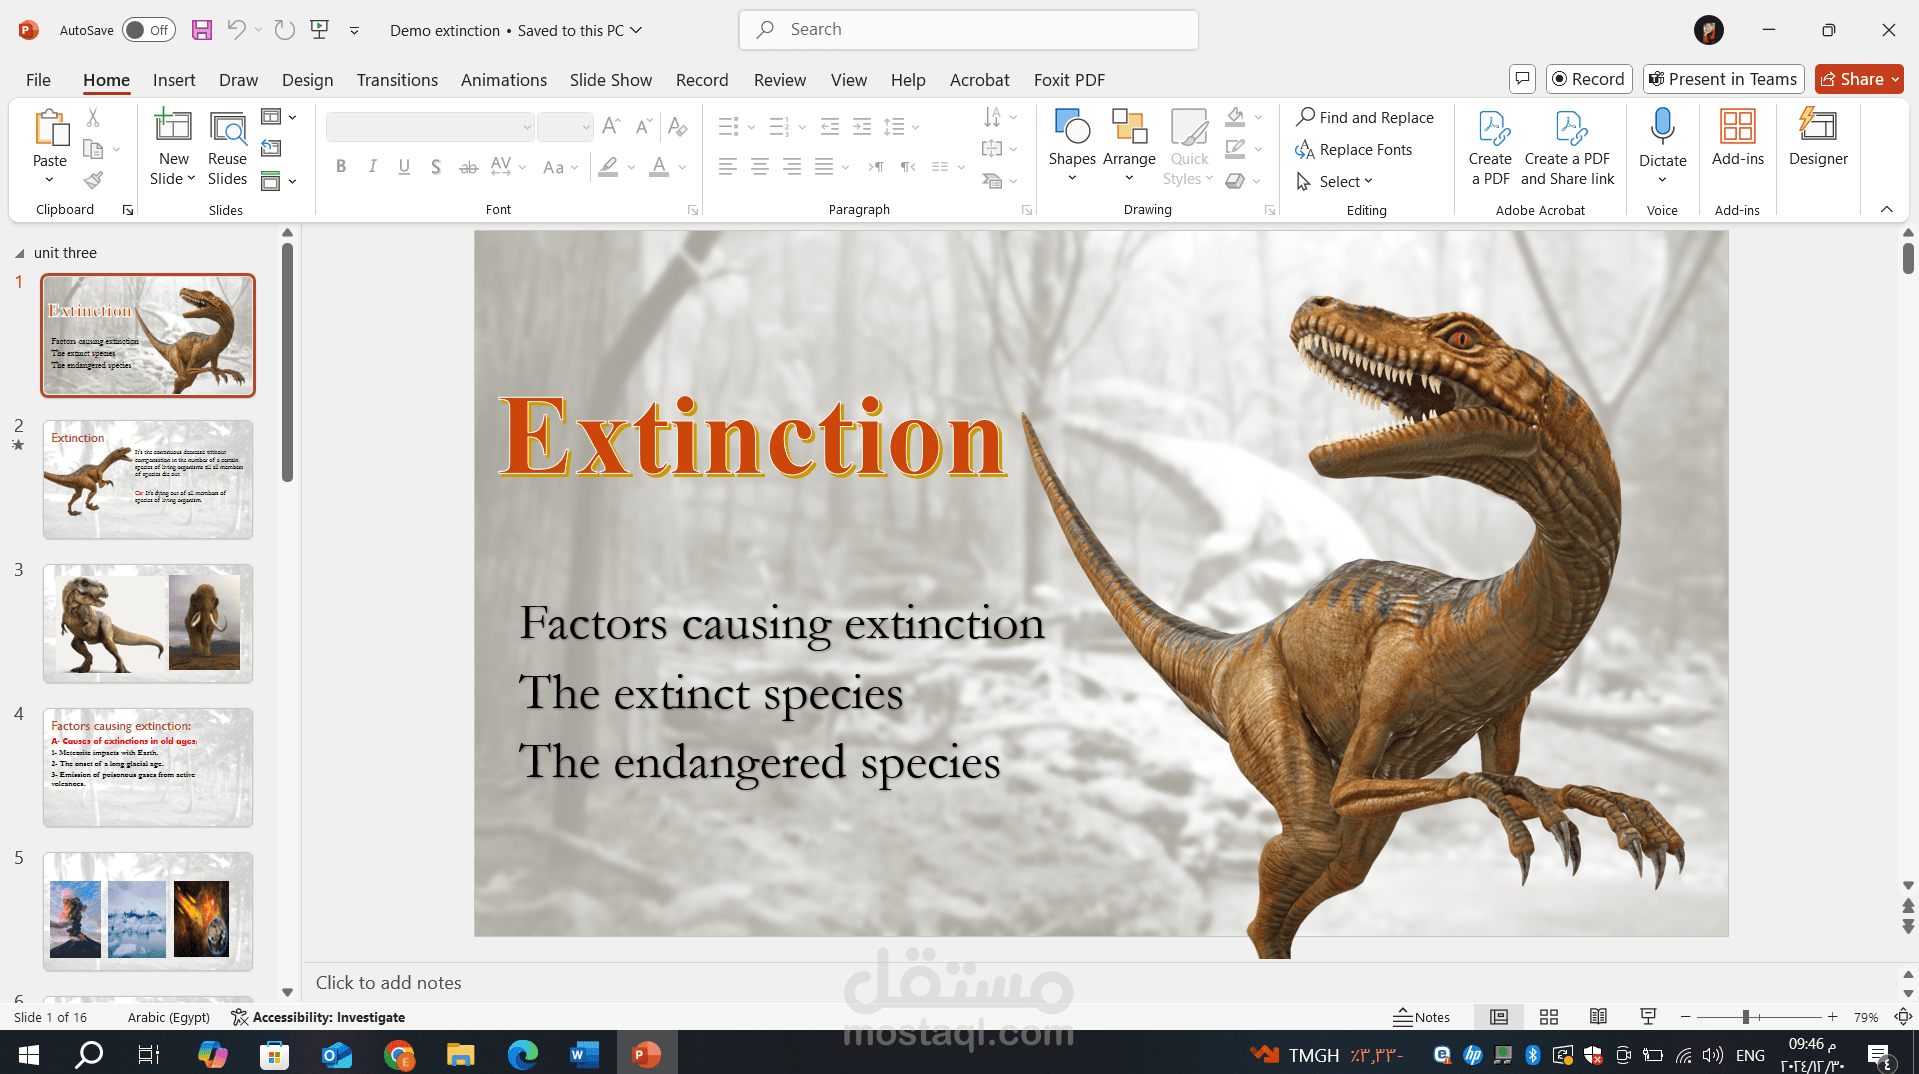Enable Strikethrough formatting
The width and height of the screenshot is (1919, 1074).
467,167
